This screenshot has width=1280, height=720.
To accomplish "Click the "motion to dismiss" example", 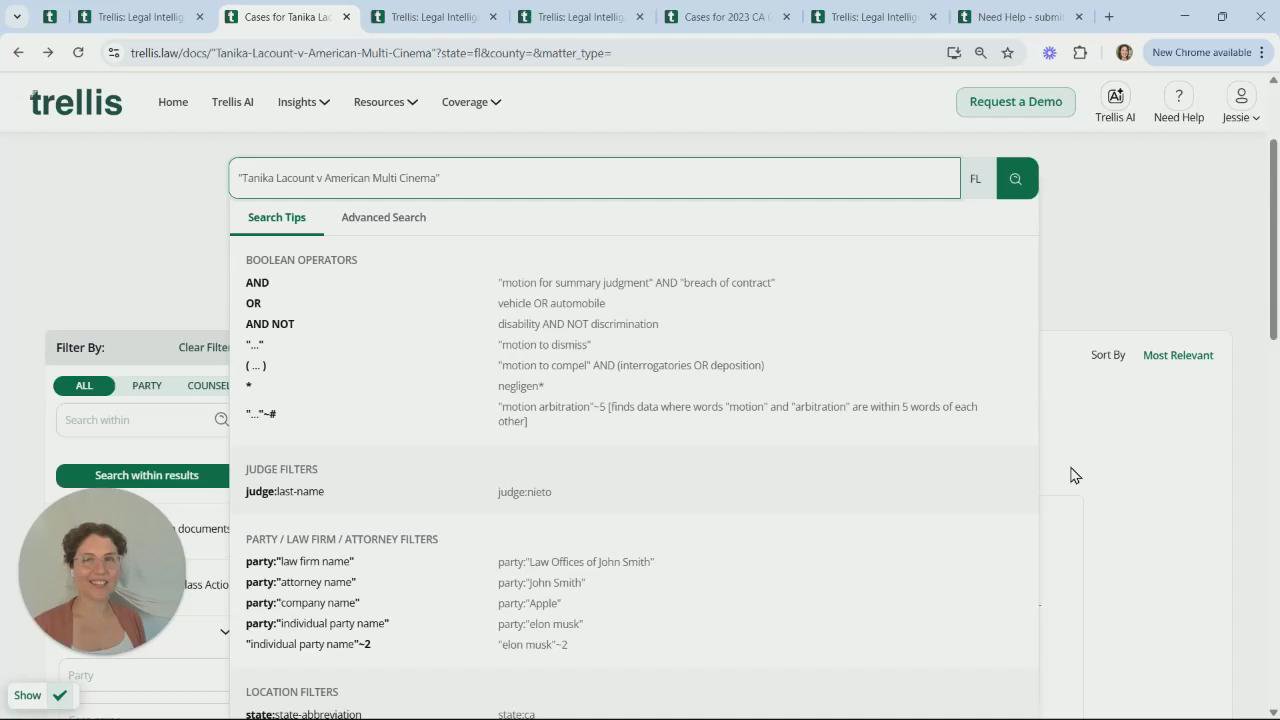I will tap(545, 345).
